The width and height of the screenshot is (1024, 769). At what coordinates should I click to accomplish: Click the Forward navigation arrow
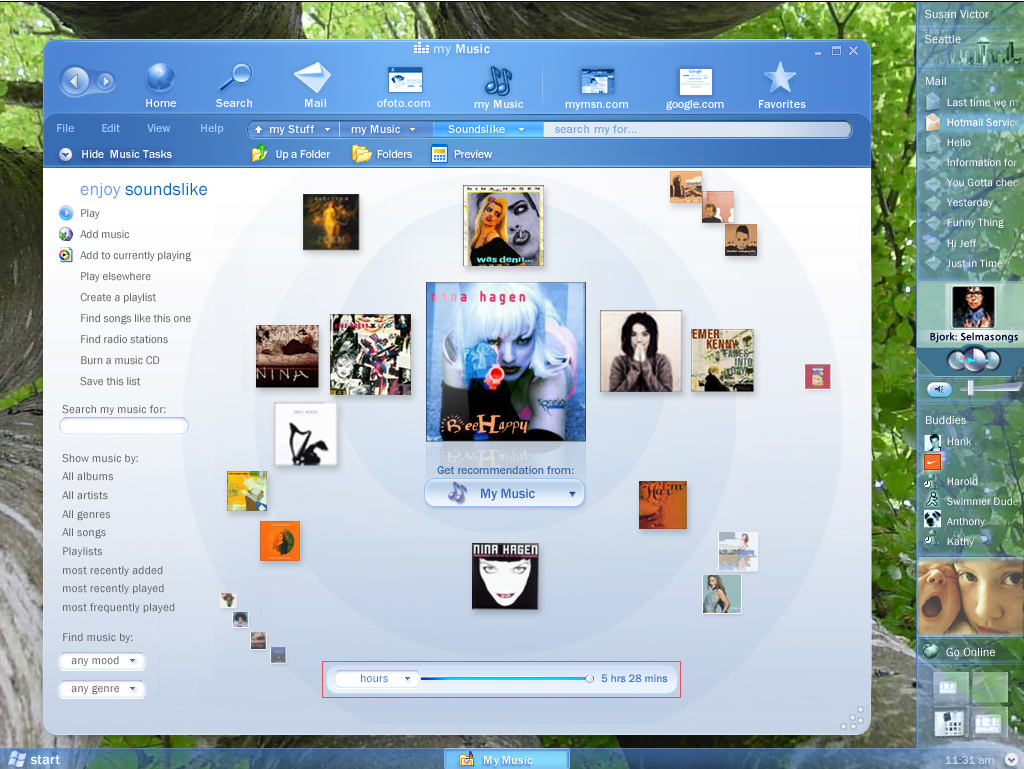[x=105, y=82]
